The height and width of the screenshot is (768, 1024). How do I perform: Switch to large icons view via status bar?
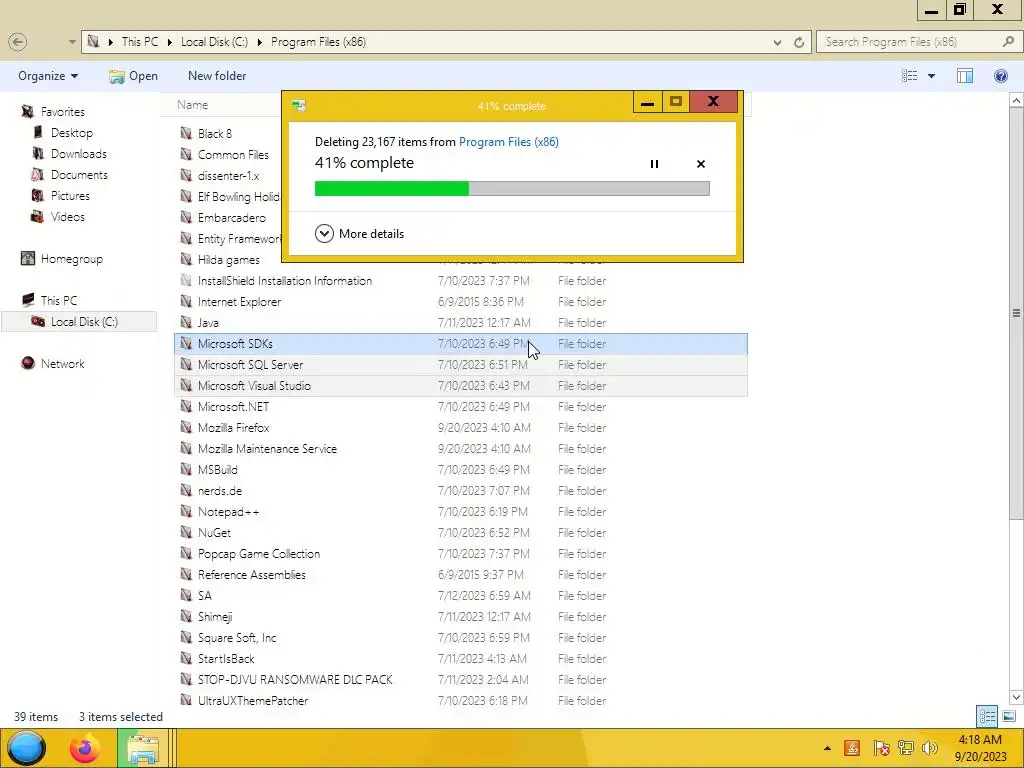coord(1008,716)
